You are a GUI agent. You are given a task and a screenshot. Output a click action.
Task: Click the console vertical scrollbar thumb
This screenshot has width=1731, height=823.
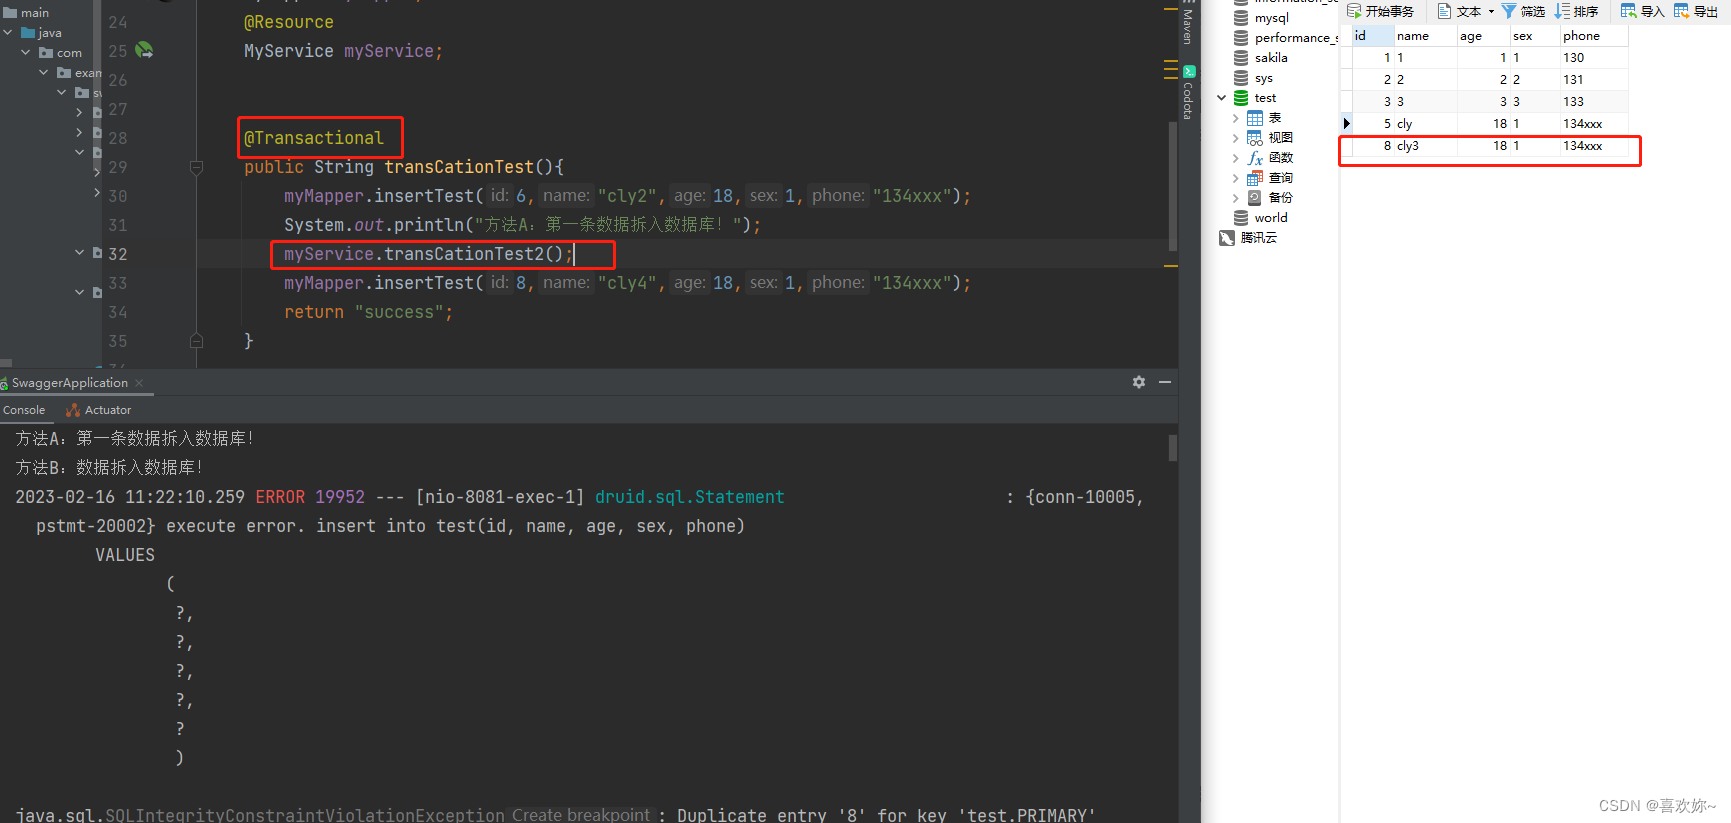tap(1173, 447)
